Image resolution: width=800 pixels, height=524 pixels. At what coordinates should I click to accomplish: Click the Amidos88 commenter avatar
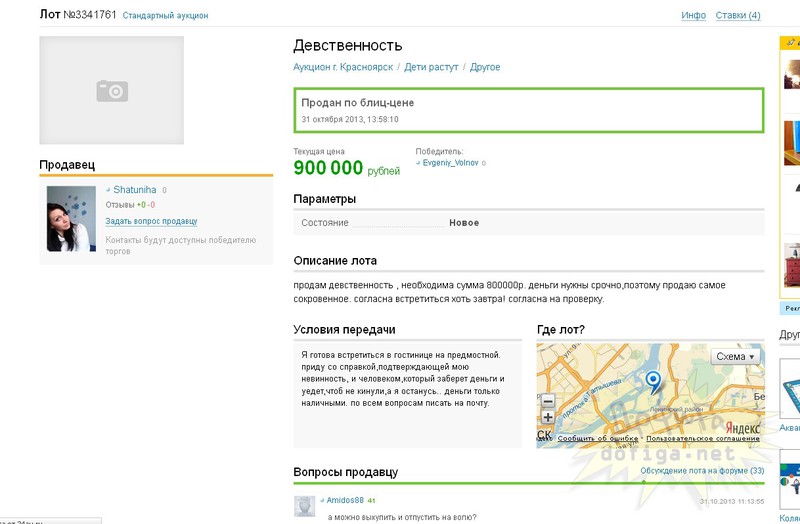pyautogui.click(x=305, y=505)
